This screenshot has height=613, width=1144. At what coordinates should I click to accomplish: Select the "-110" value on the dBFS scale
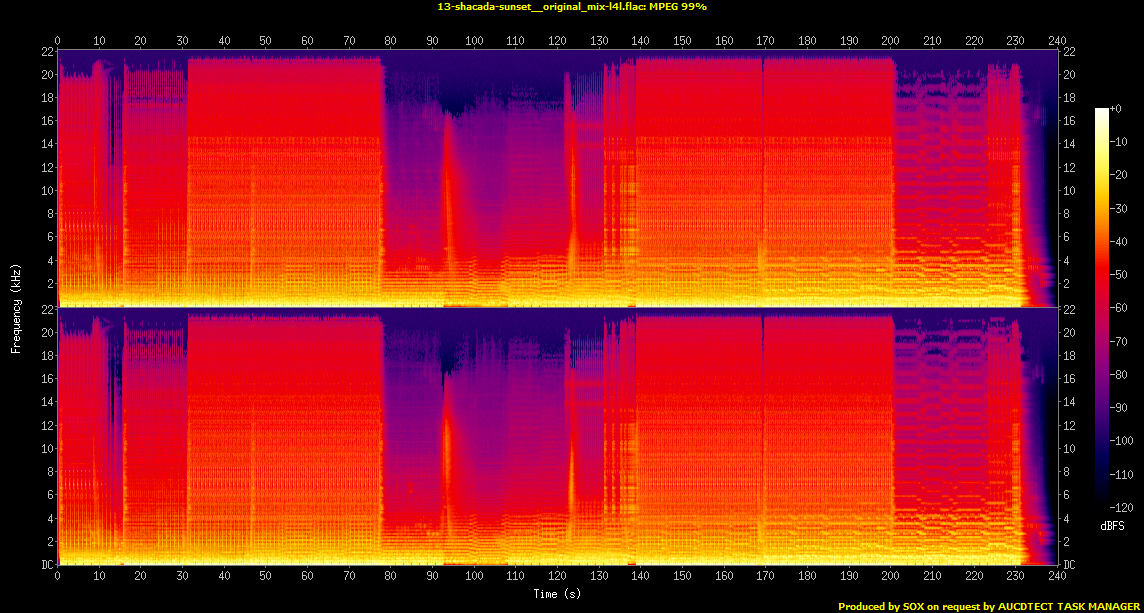pos(1120,474)
